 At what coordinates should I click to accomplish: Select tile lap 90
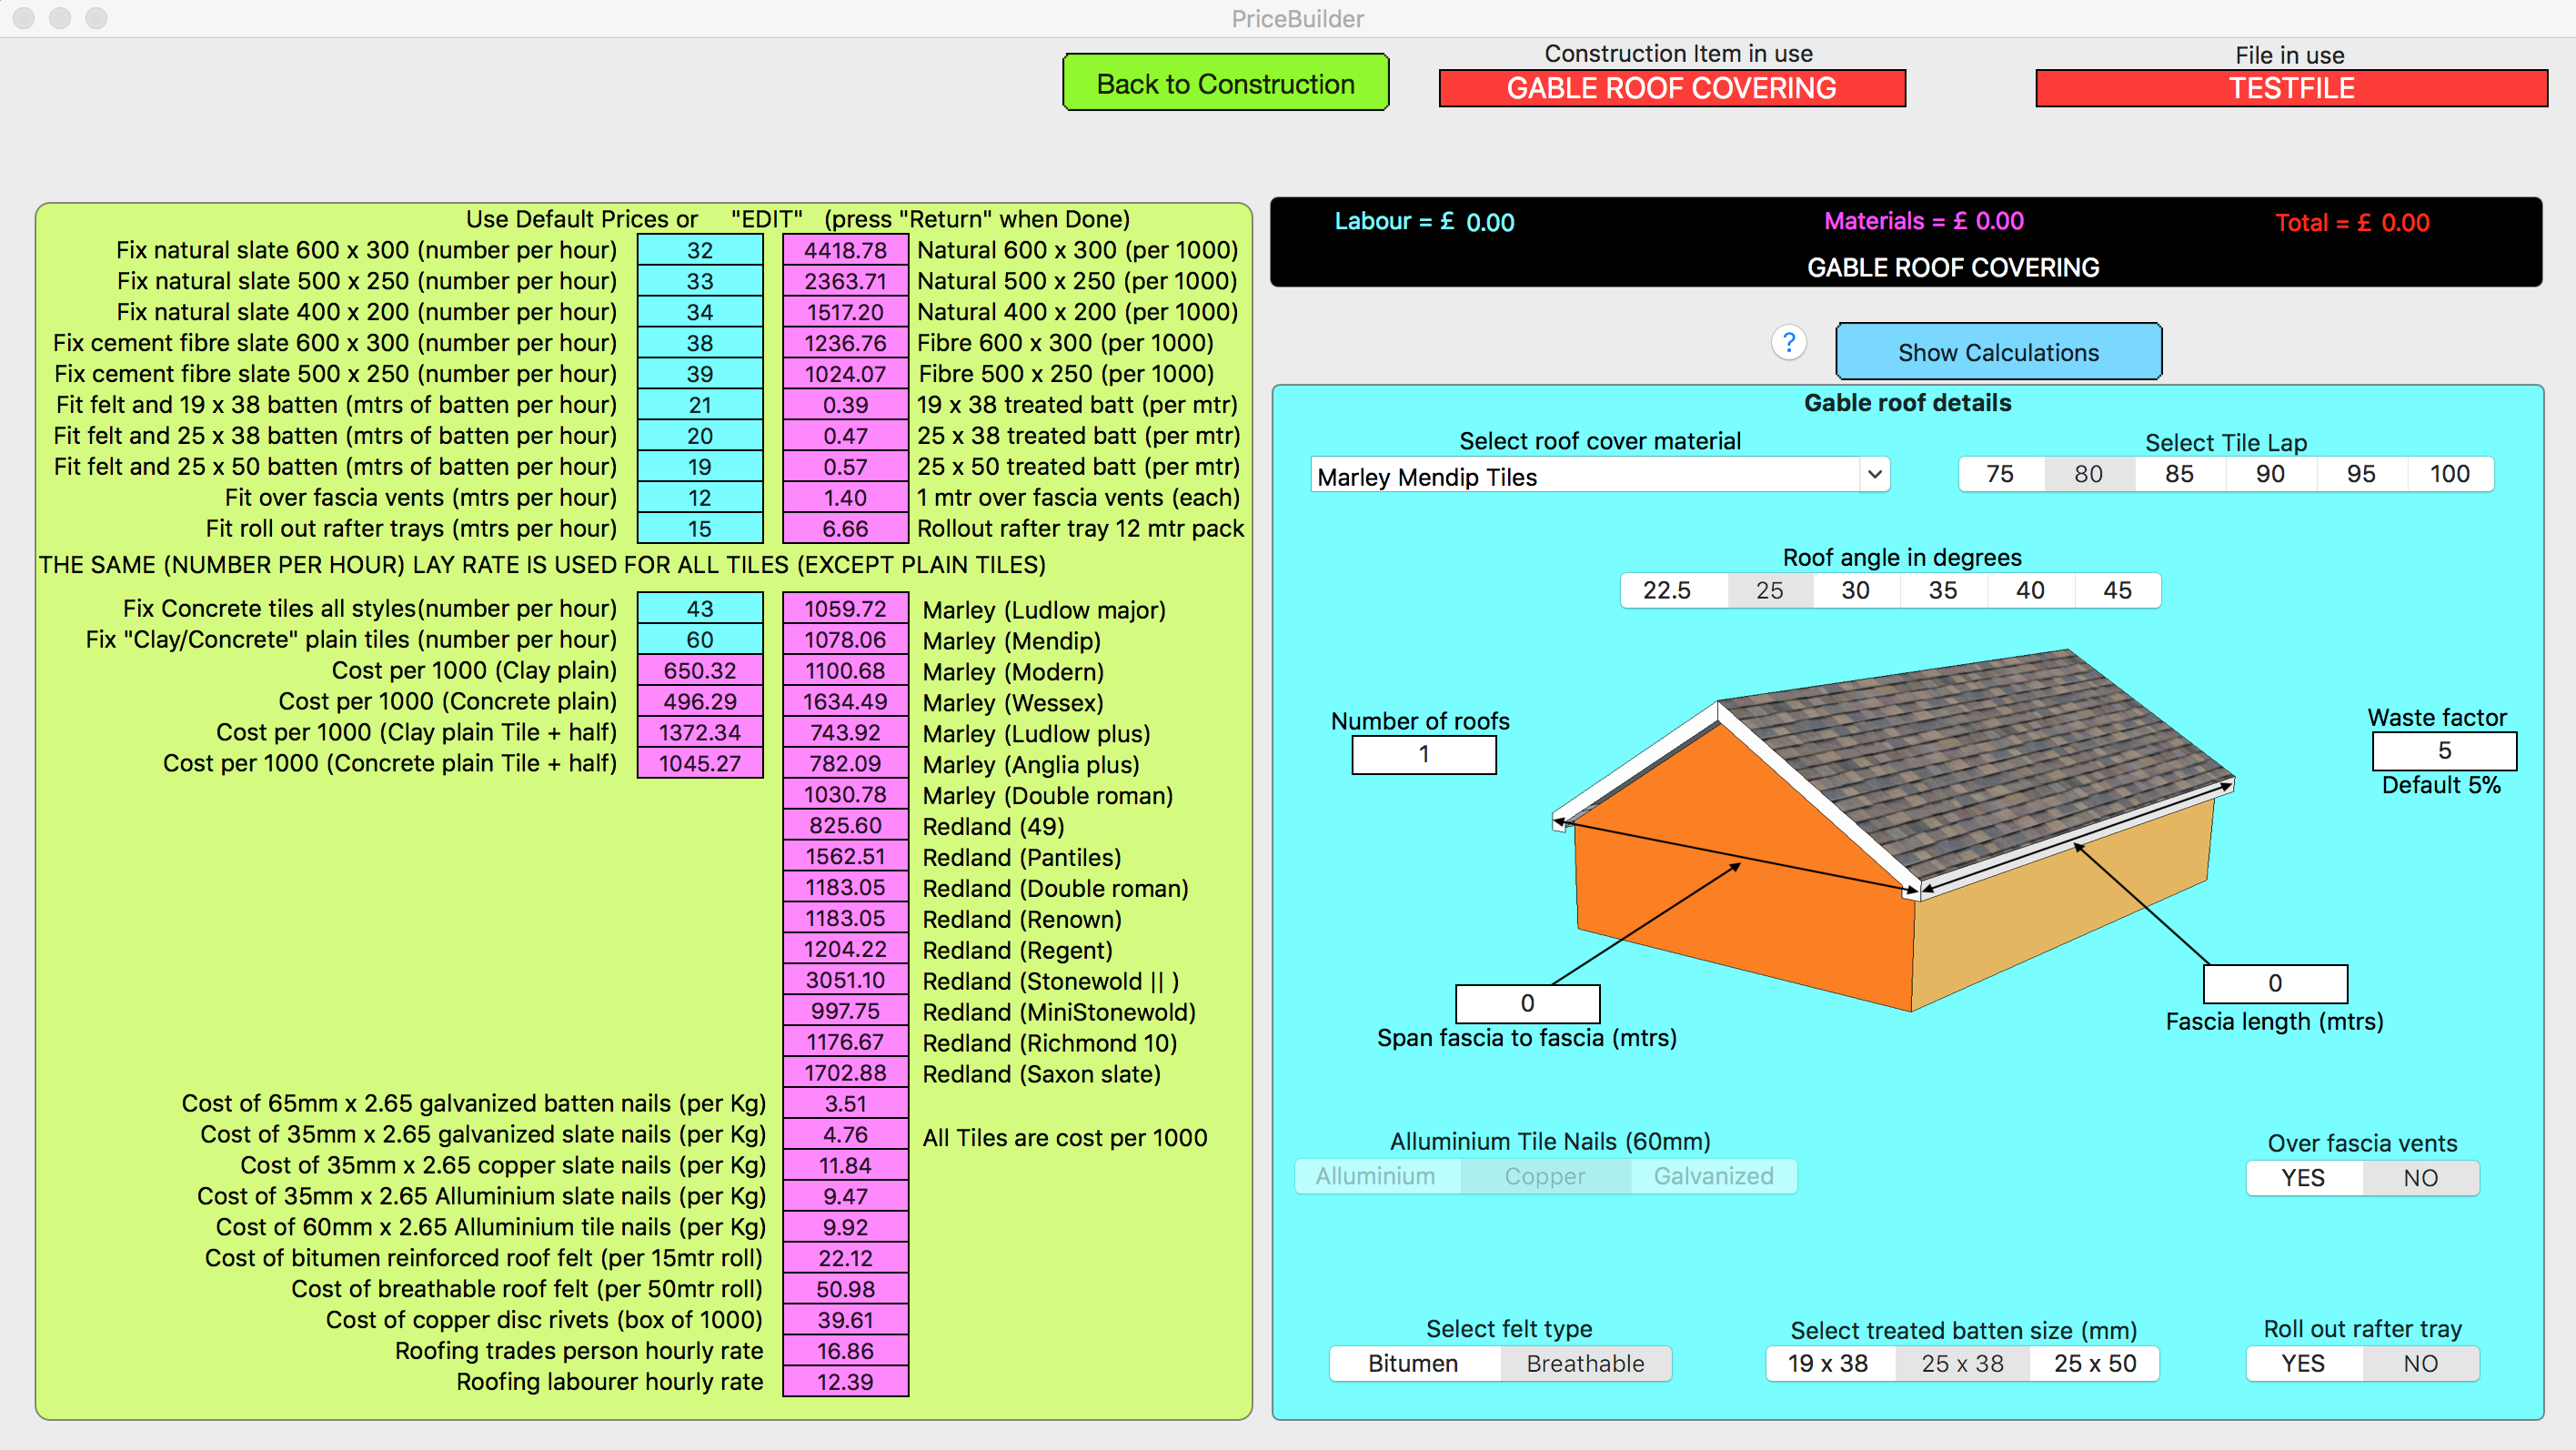tap(2270, 474)
